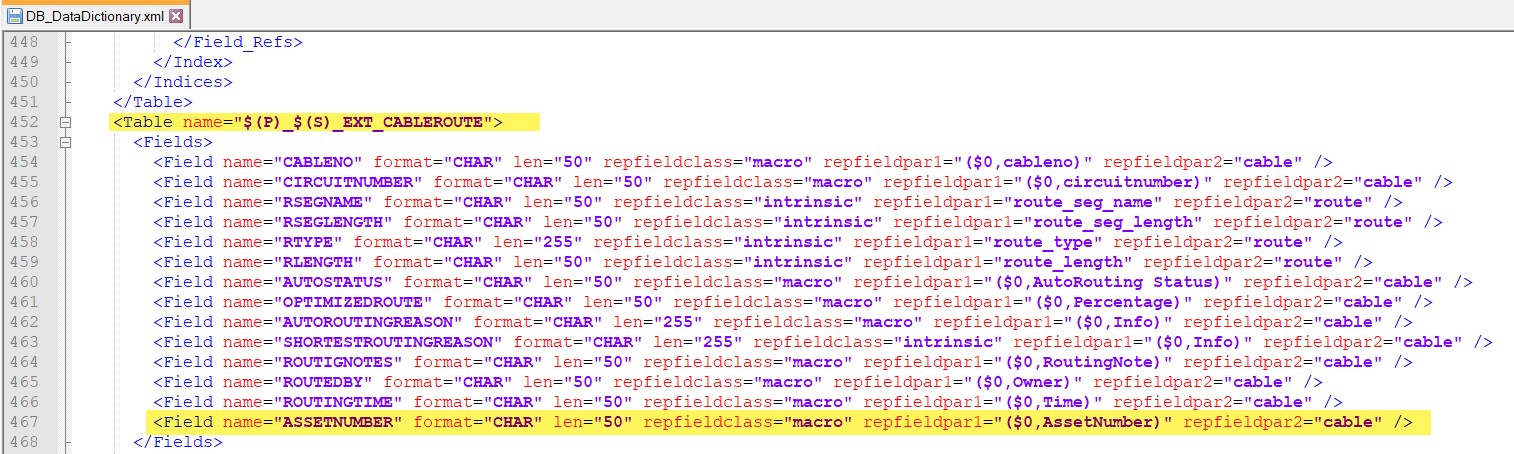Image resolution: width=1514 pixels, height=454 pixels.
Task: Click the RLENGTH field name
Action: click(x=318, y=262)
